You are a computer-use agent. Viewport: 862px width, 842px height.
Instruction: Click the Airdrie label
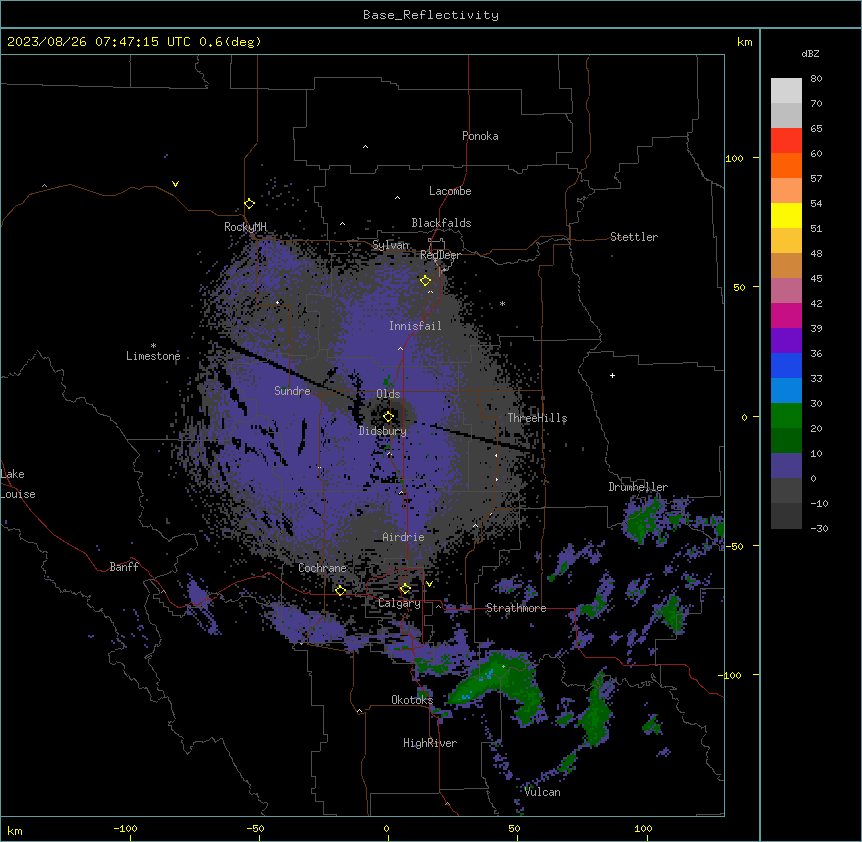(x=403, y=537)
